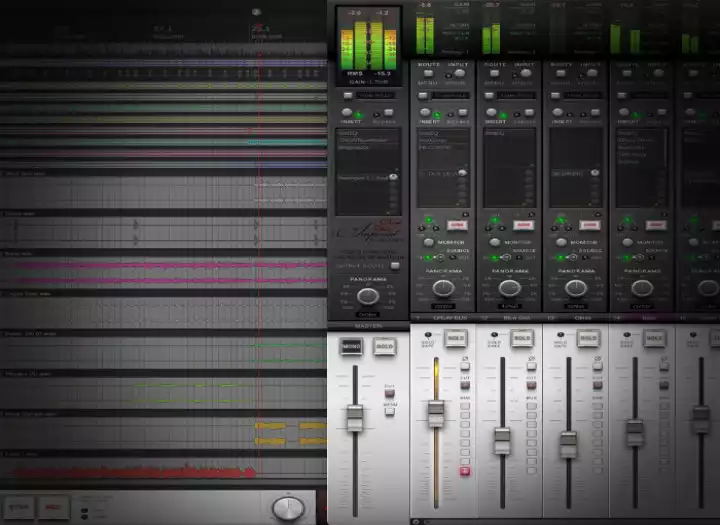This screenshot has height=525, width=720.
Task: Click the channel 14 PANORAMA knob
Action: coord(642,288)
